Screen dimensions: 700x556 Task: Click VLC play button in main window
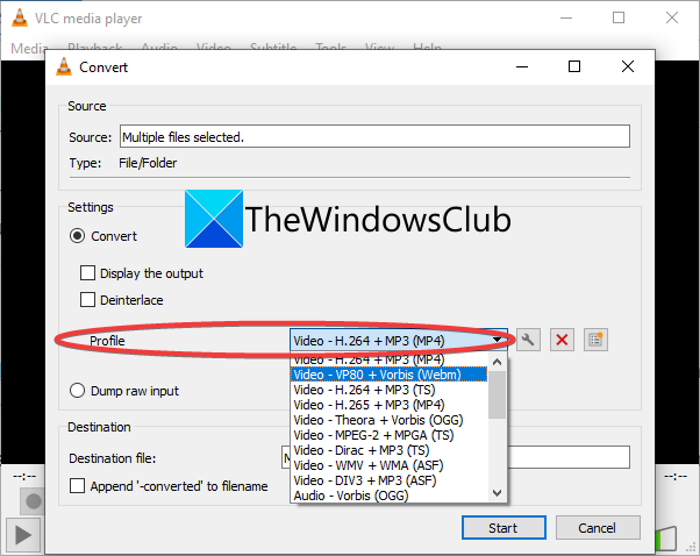pyautogui.click(x=23, y=535)
